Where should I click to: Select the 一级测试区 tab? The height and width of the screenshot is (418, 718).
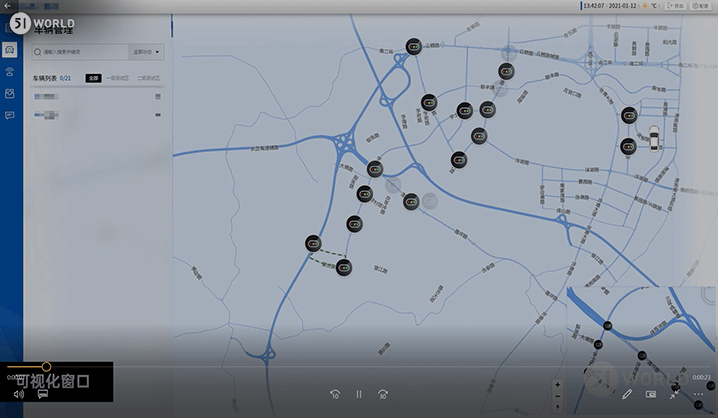[x=118, y=77]
